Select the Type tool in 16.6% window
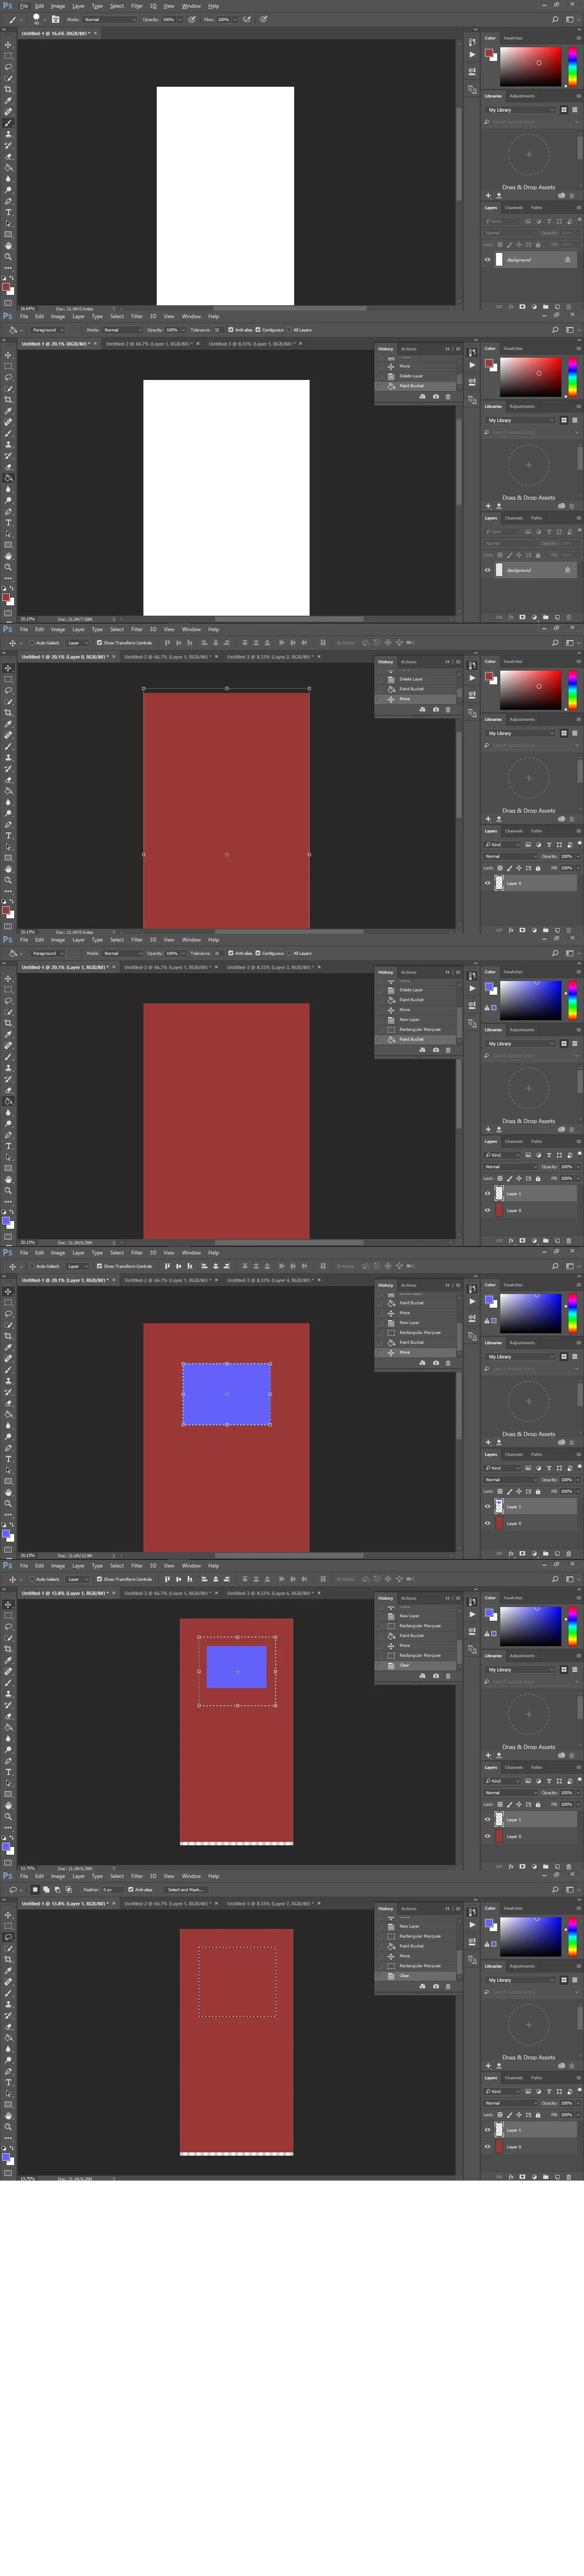The height and width of the screenshot is (2576, 584). pyautogui.click(x=8, y=212)
